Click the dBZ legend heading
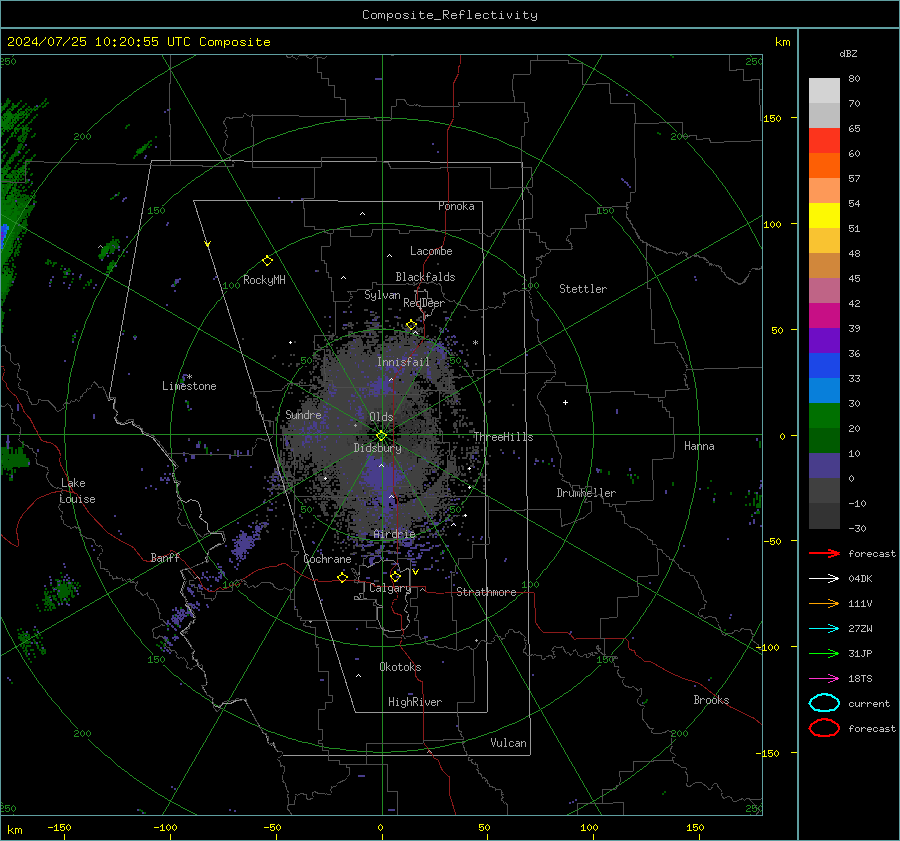The image size is (900, 841). (848, 53)
